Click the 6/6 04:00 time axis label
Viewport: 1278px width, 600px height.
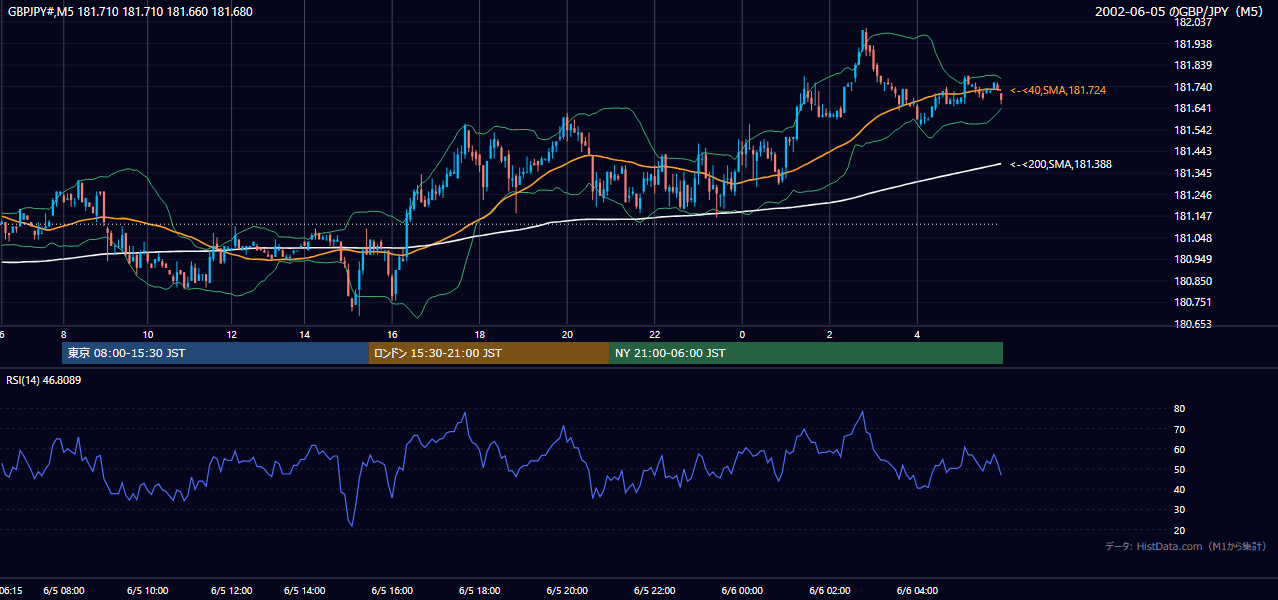pyautogui.click(x=917, y=590)
